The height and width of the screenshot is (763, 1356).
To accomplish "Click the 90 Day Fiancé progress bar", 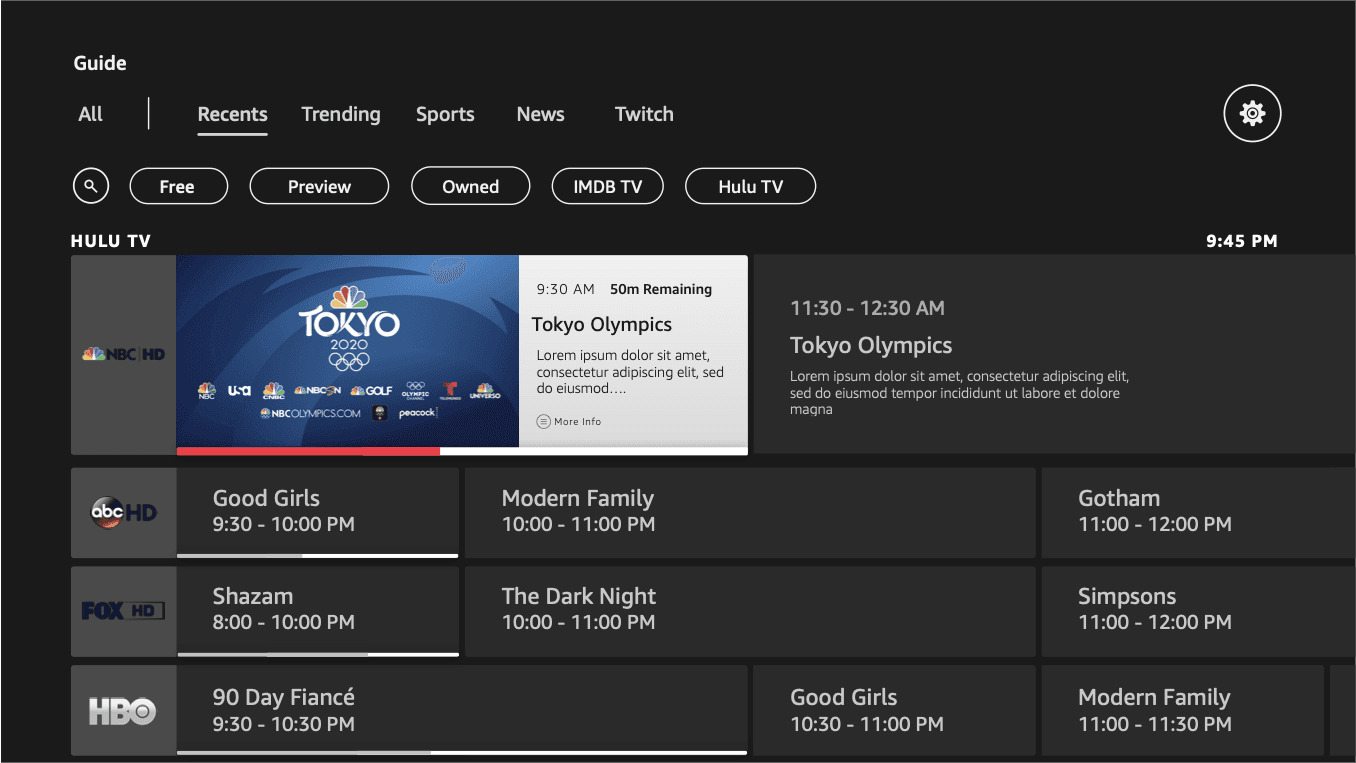I will click(x=462, y=752).
